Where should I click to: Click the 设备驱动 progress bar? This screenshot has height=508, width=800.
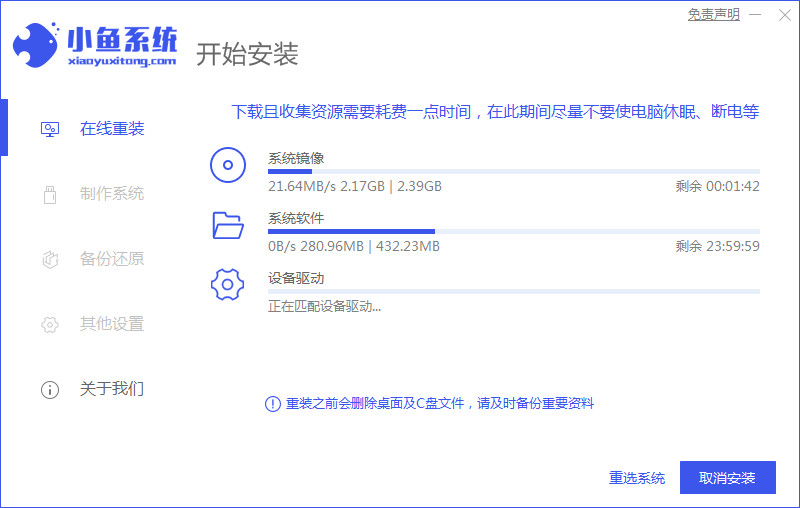513,291
